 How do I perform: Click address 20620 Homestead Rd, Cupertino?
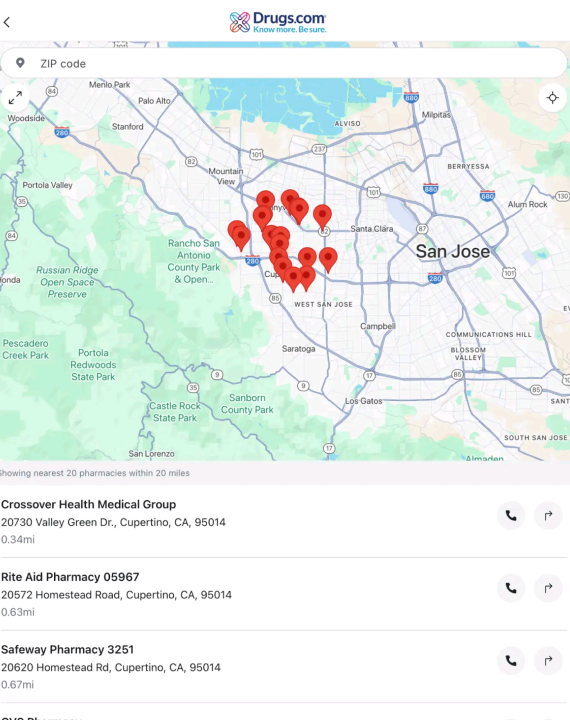coord(111,667)
